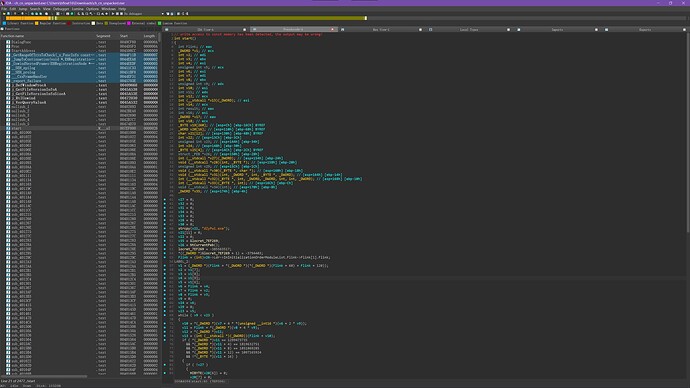The width and height of the screenshot is (690, 388).
Task: Click the Lumina function legend swatch
Action: (x=160, y=23)
